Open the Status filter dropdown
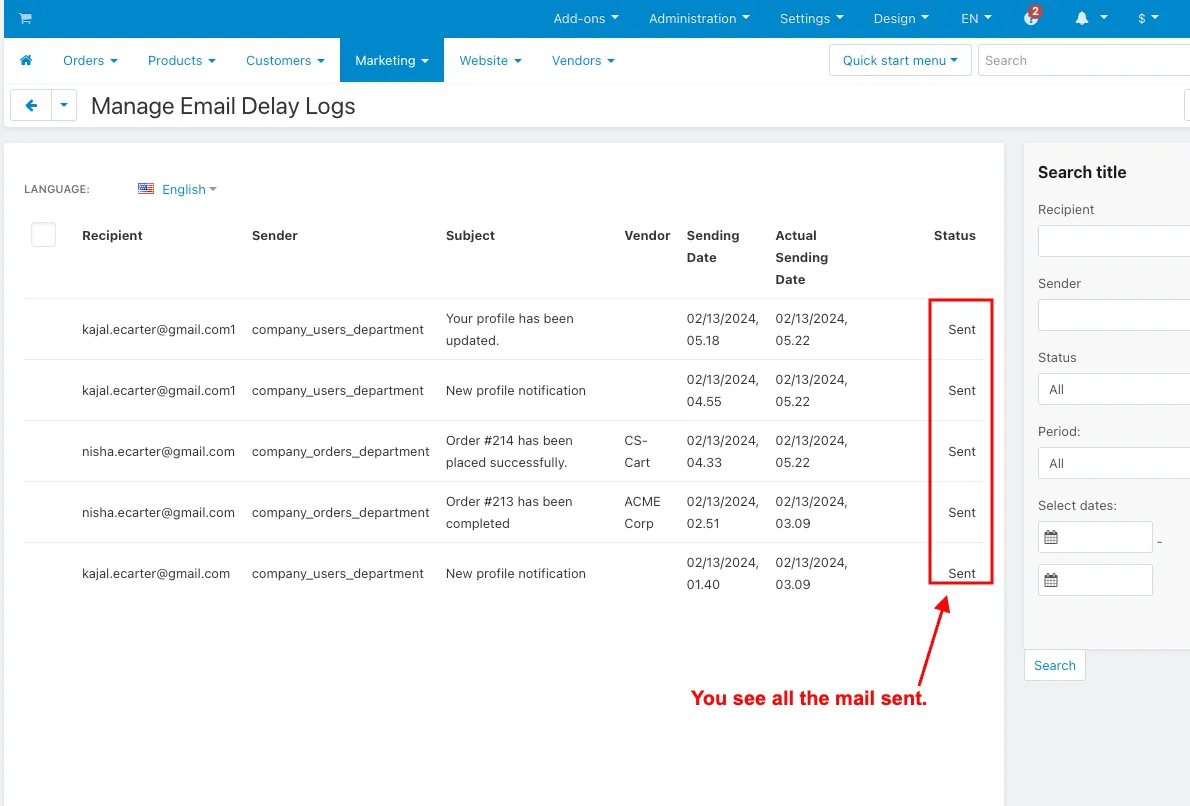This screenshot has width=1190, height=806. (x=1113, y=389)
